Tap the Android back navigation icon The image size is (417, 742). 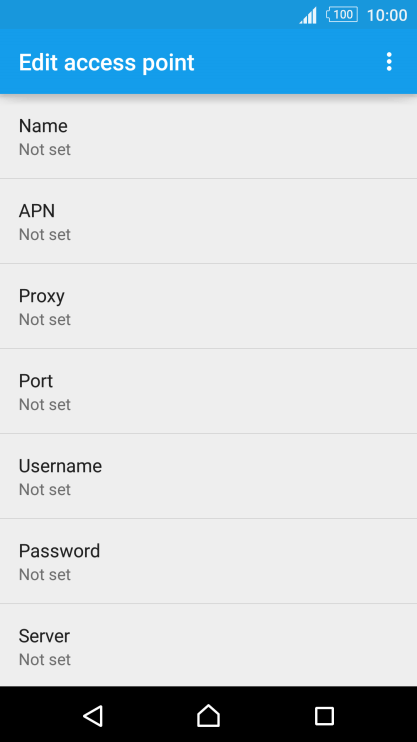(93, 715)
